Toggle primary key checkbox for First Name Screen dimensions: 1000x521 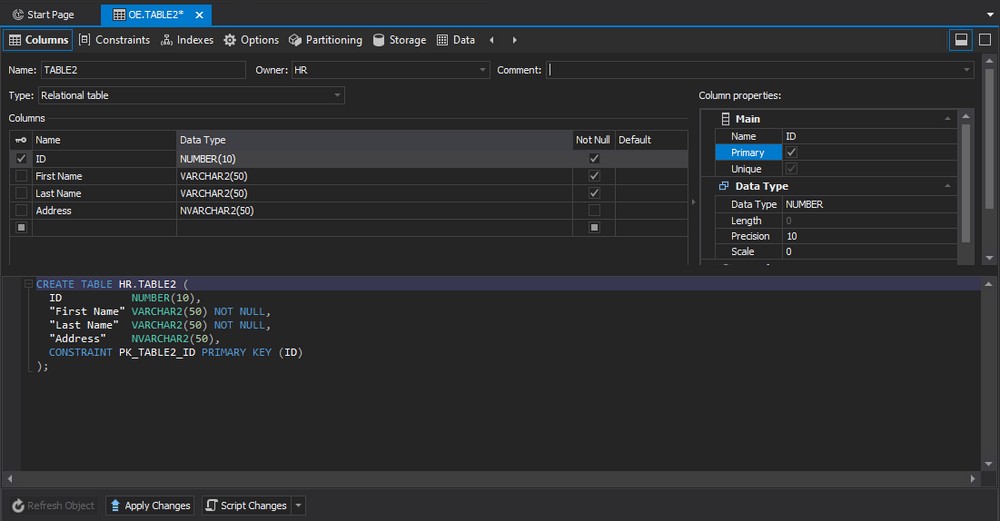pyautogui.click(x=21, y=175)
